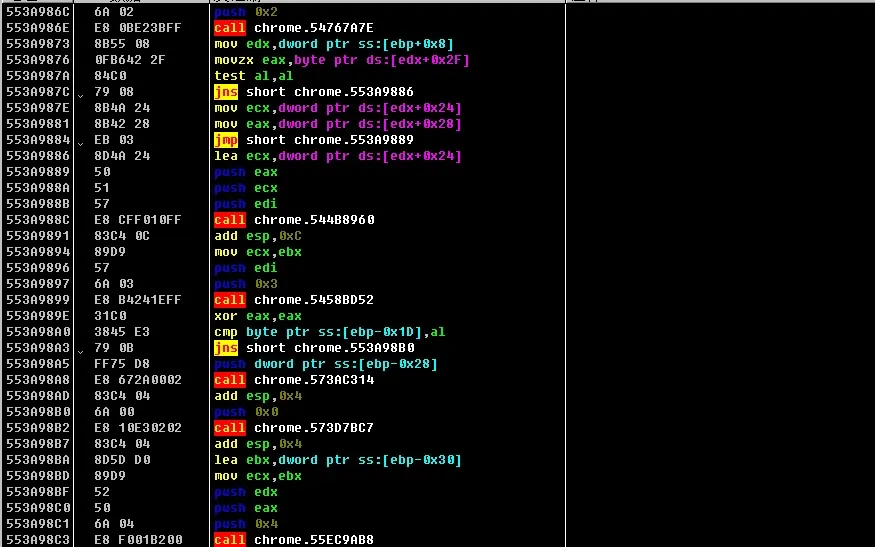Select the push 0x3 instruction
Image resolution: width=875 pixels, height=547 pixels.
(x=246, y=284)
